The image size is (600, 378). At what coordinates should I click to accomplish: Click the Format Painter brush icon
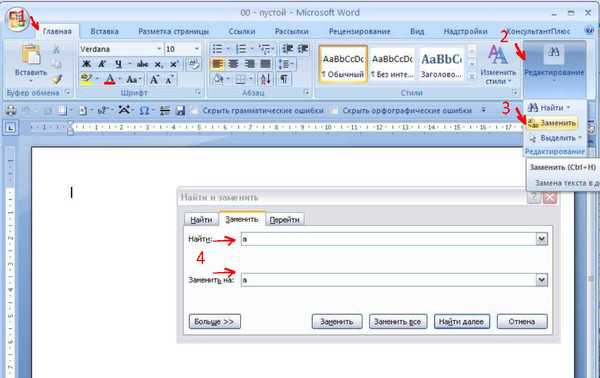[57, 79]
